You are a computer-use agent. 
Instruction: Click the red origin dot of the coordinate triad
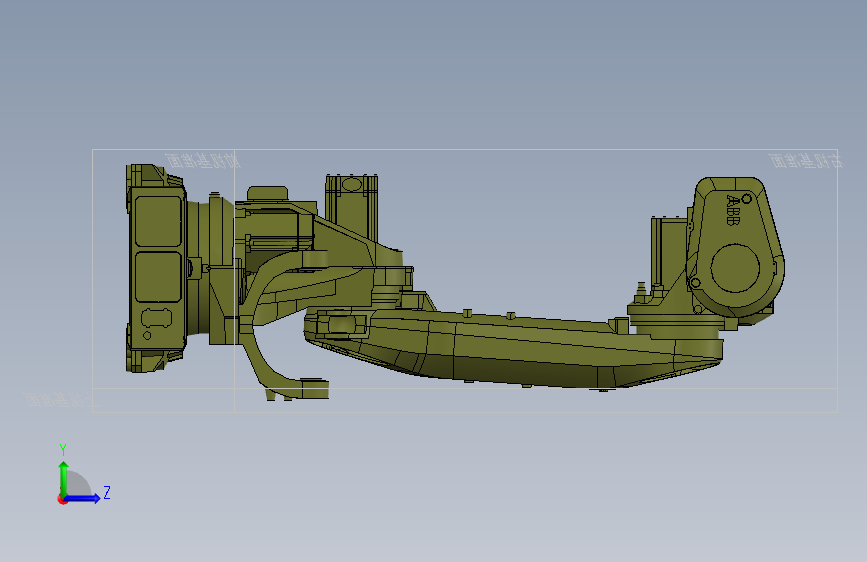point(62,499)
